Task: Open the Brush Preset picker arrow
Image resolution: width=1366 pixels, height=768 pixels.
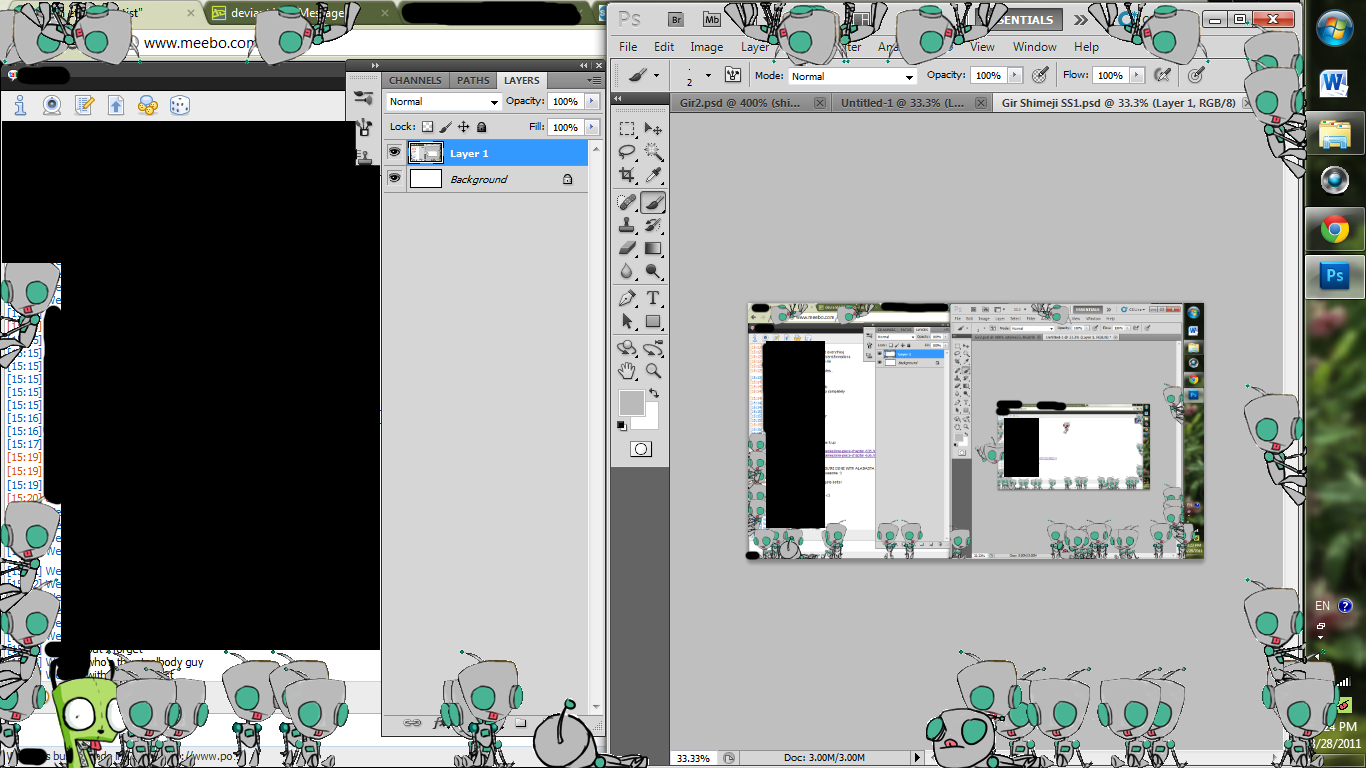Action: 708,75
